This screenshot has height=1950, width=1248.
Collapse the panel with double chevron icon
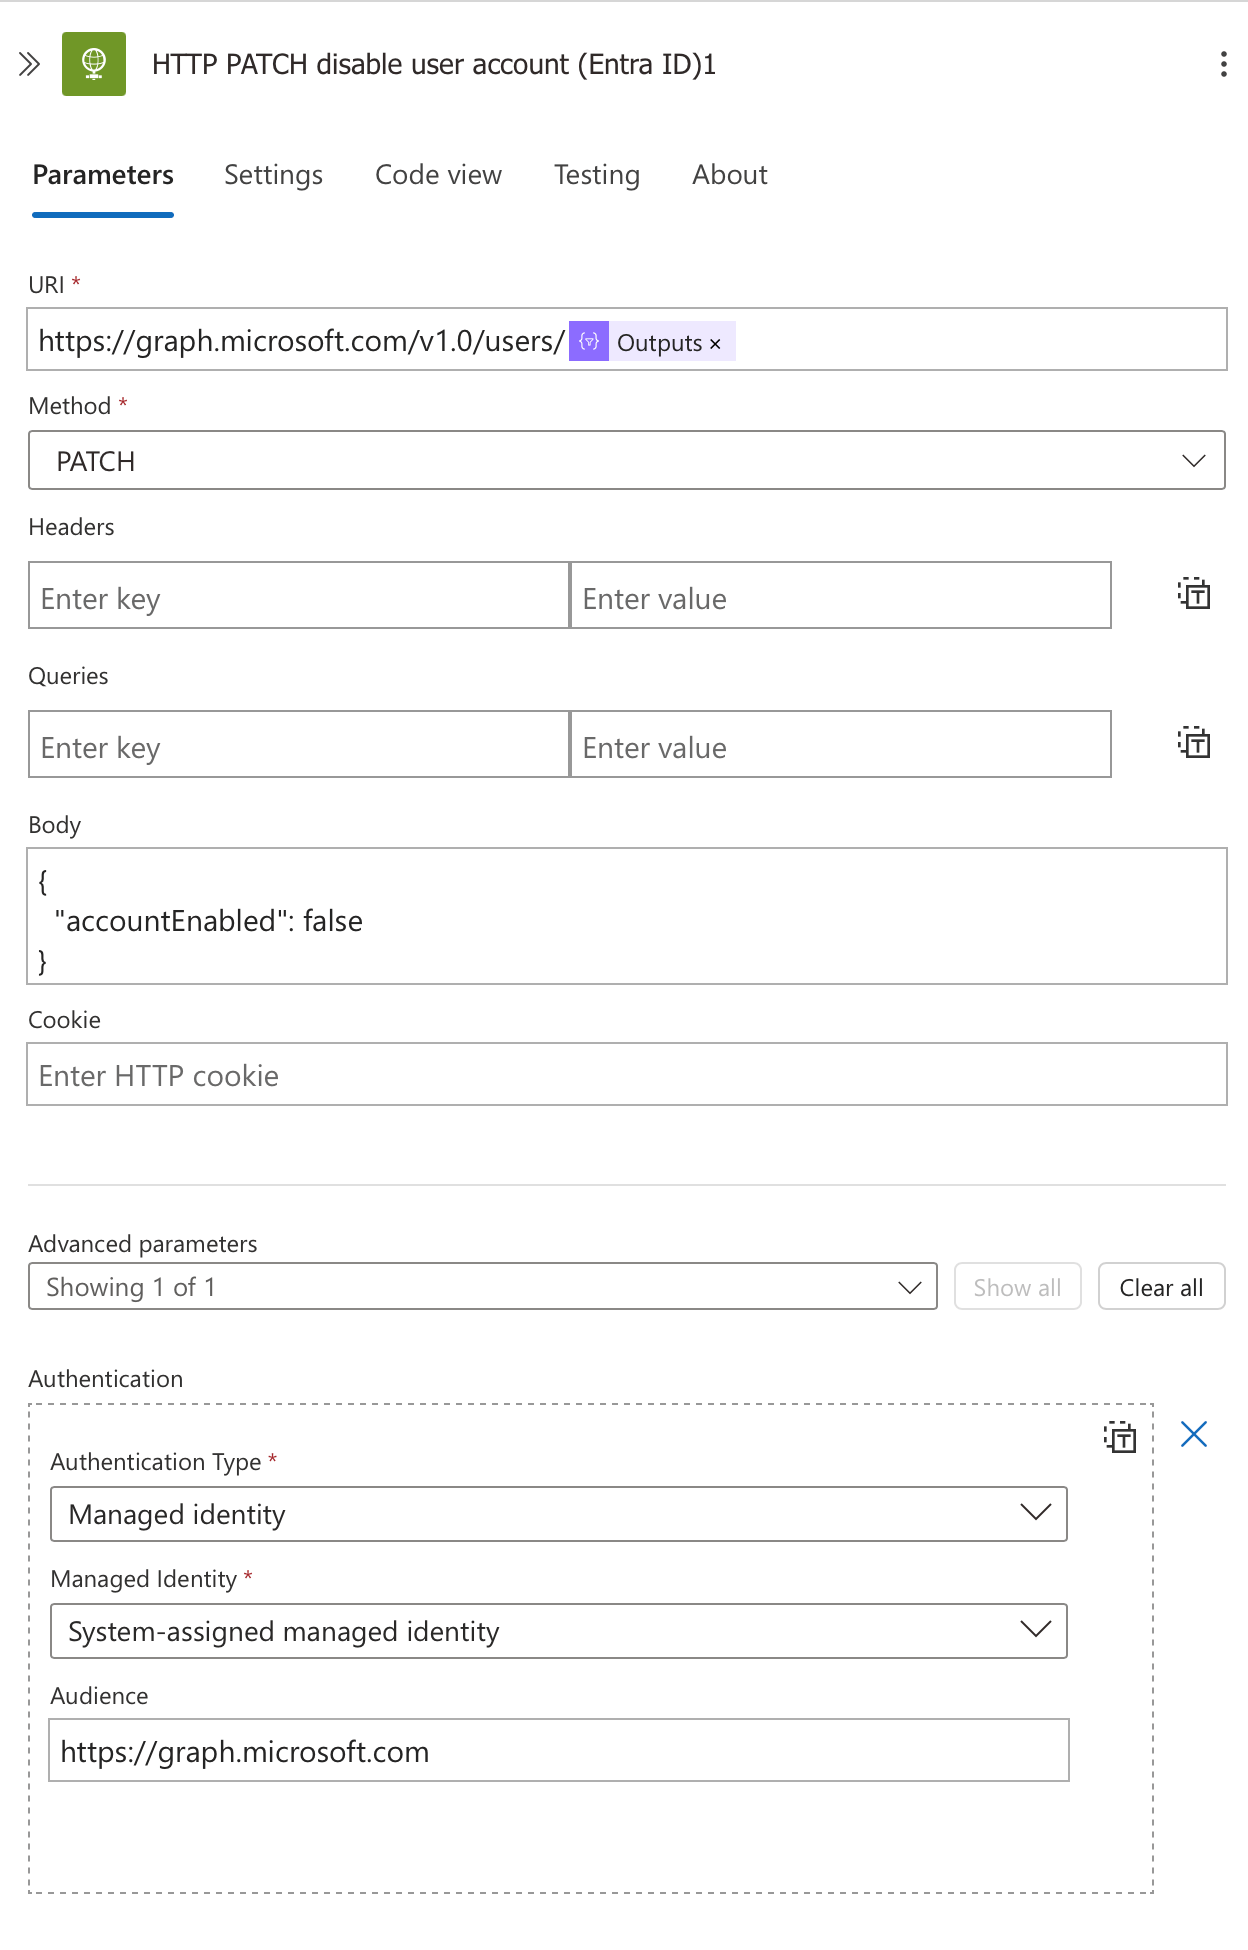click(29, 64)
